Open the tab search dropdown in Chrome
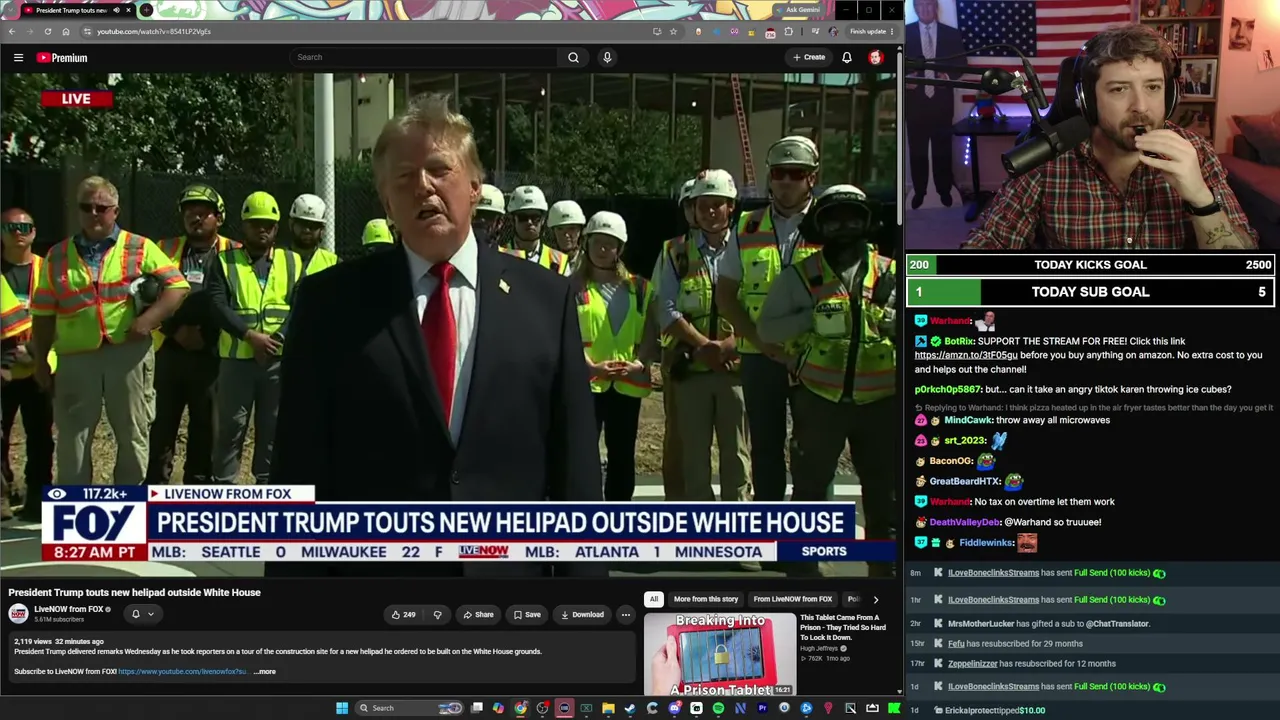The width and height of the screenshot is (1280, 720). [x=10, y=10]
